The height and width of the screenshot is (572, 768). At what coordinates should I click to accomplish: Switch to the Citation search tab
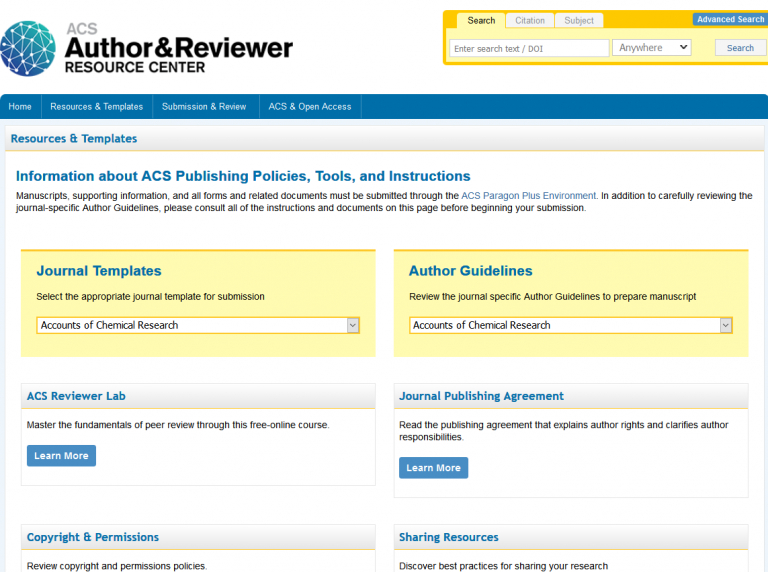529,21
